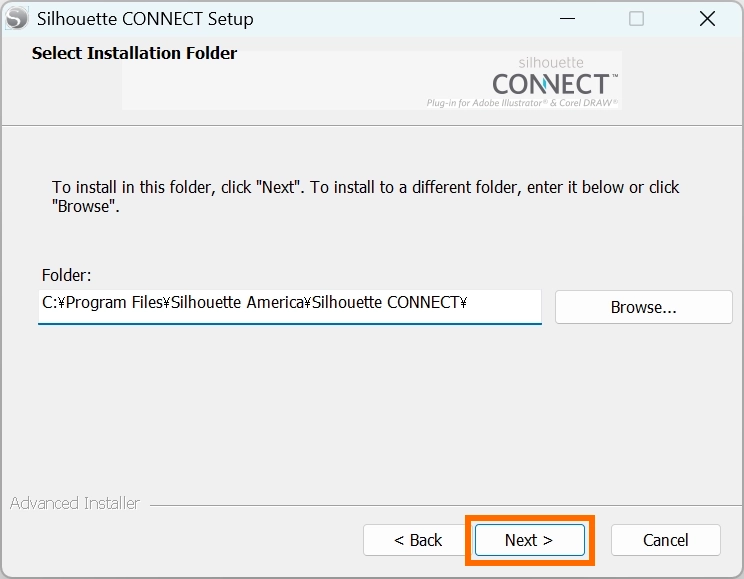The image size is (744, 579).
Task: Minimize the Setup window
Action: click(565, 18)
